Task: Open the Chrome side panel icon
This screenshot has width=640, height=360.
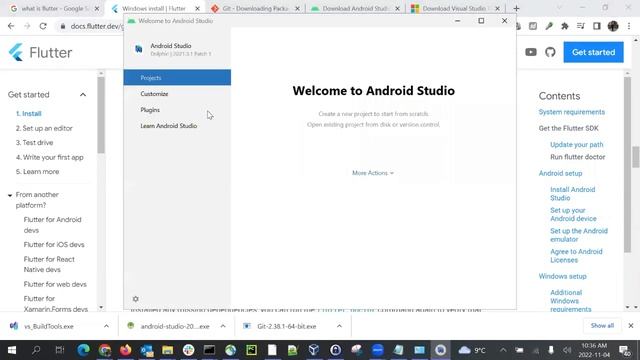Action: pos(596,26)
